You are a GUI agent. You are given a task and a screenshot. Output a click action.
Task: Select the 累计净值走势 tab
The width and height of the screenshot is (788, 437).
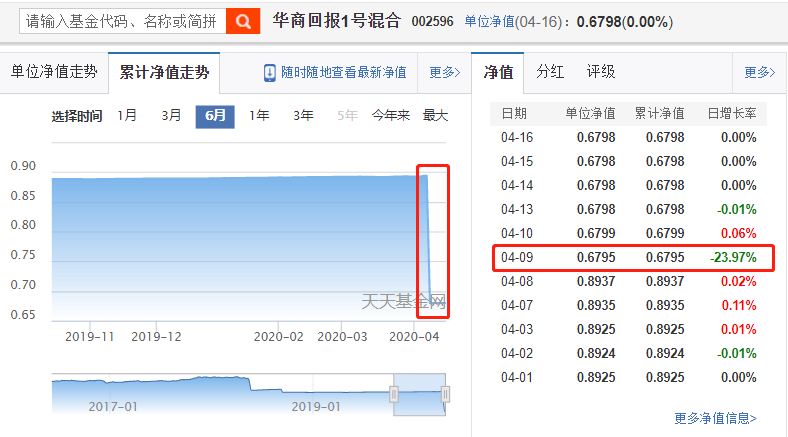point(164,72)
